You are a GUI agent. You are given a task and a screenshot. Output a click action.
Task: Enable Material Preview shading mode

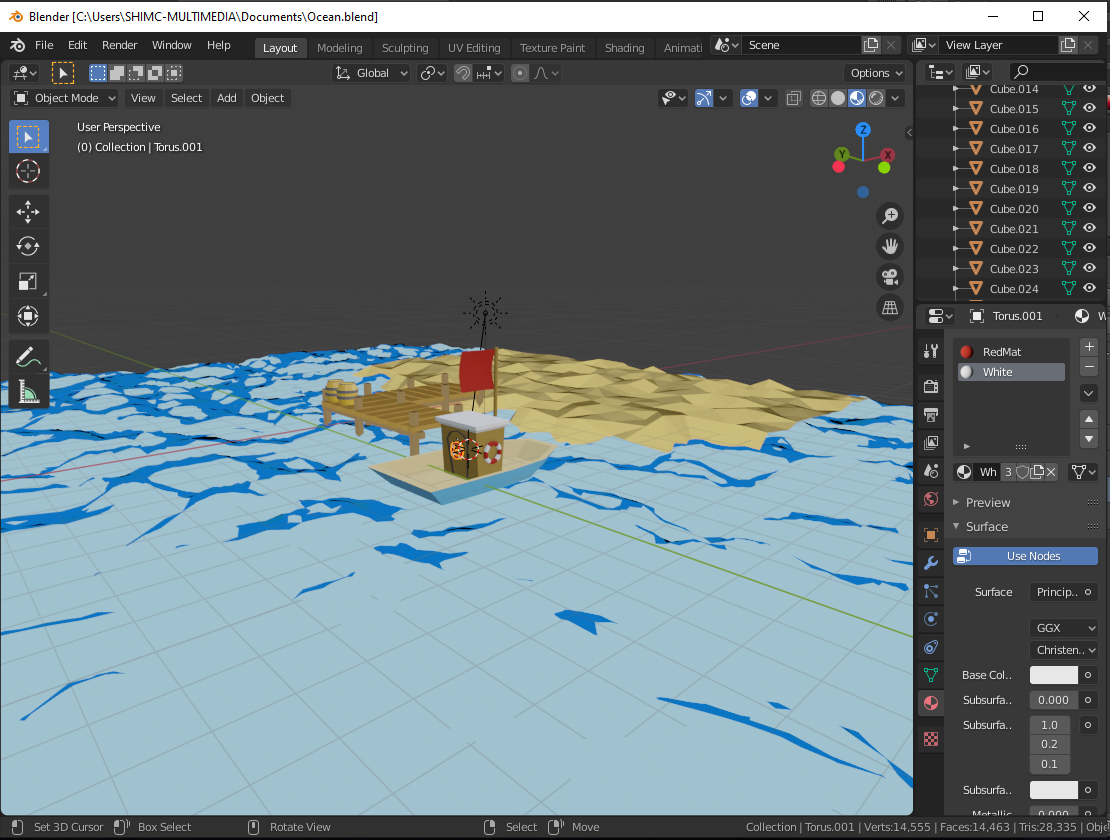tap(855, 97)
